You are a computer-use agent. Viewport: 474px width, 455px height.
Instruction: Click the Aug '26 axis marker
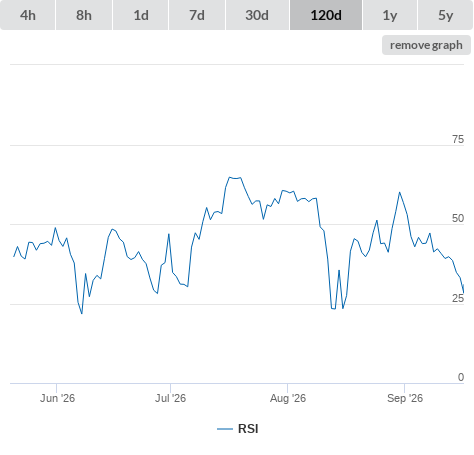[x=288, y=398]
